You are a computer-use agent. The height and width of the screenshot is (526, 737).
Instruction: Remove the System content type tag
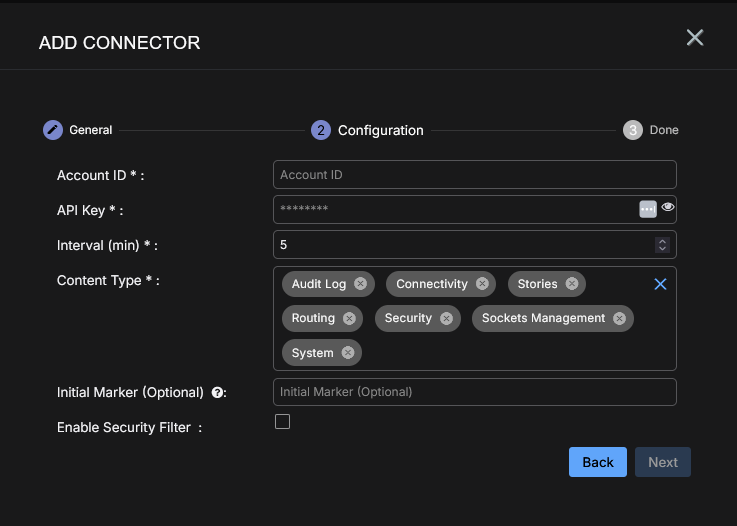tap(348, 353)
